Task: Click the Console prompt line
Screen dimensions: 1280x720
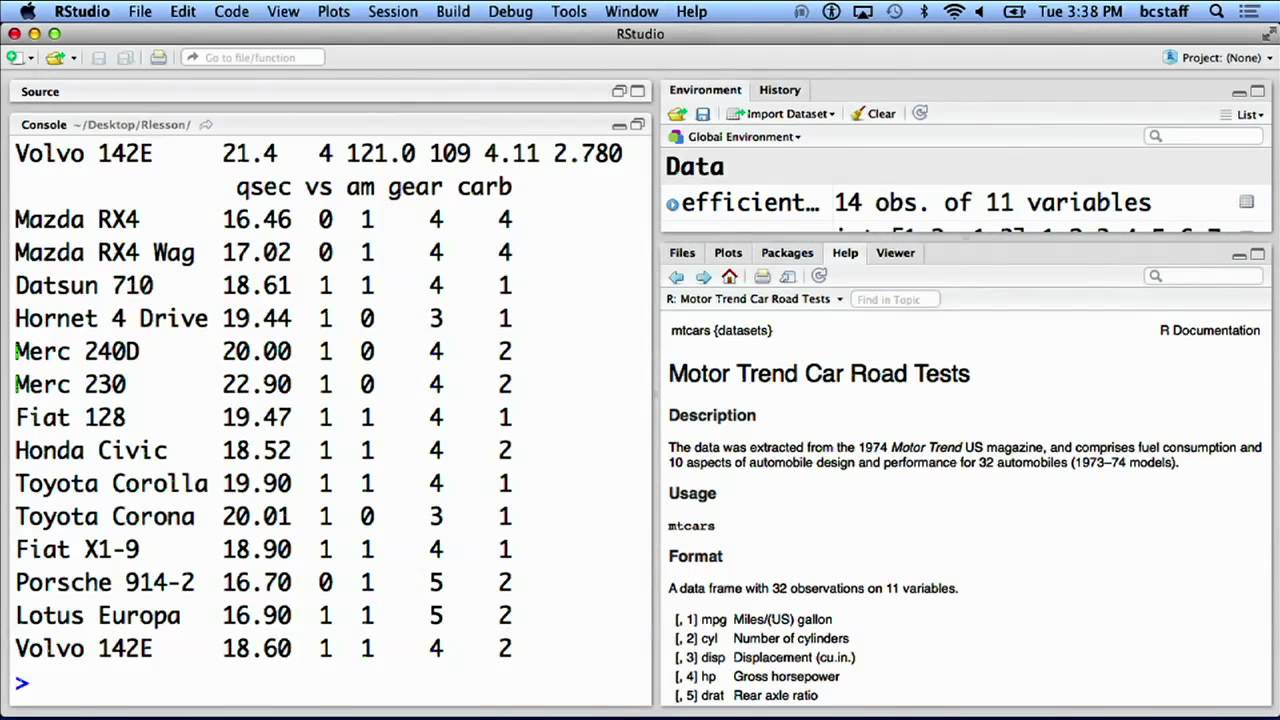Action: point(330,682)
